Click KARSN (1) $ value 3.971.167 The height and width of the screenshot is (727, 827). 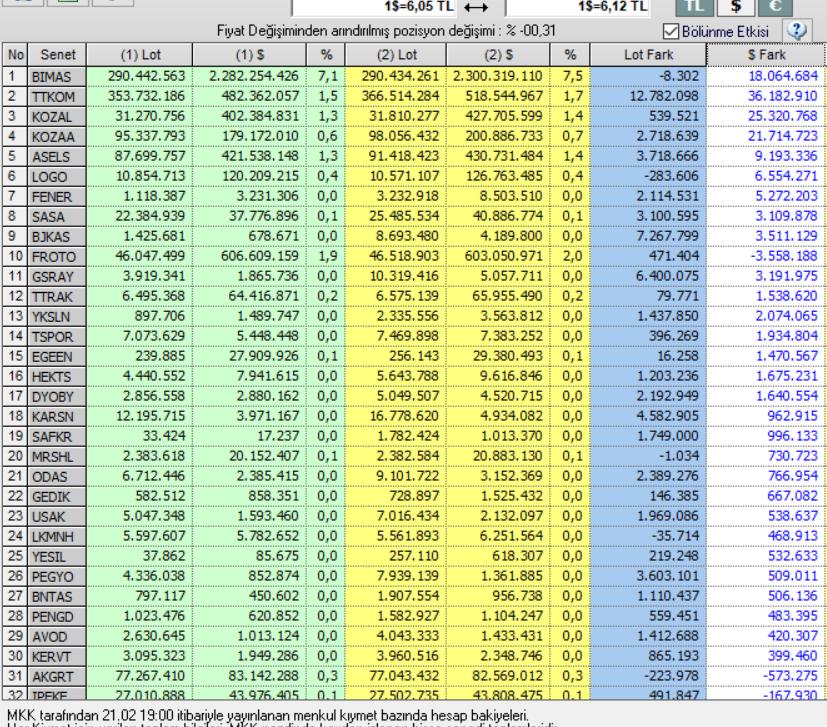pos(267,416)
